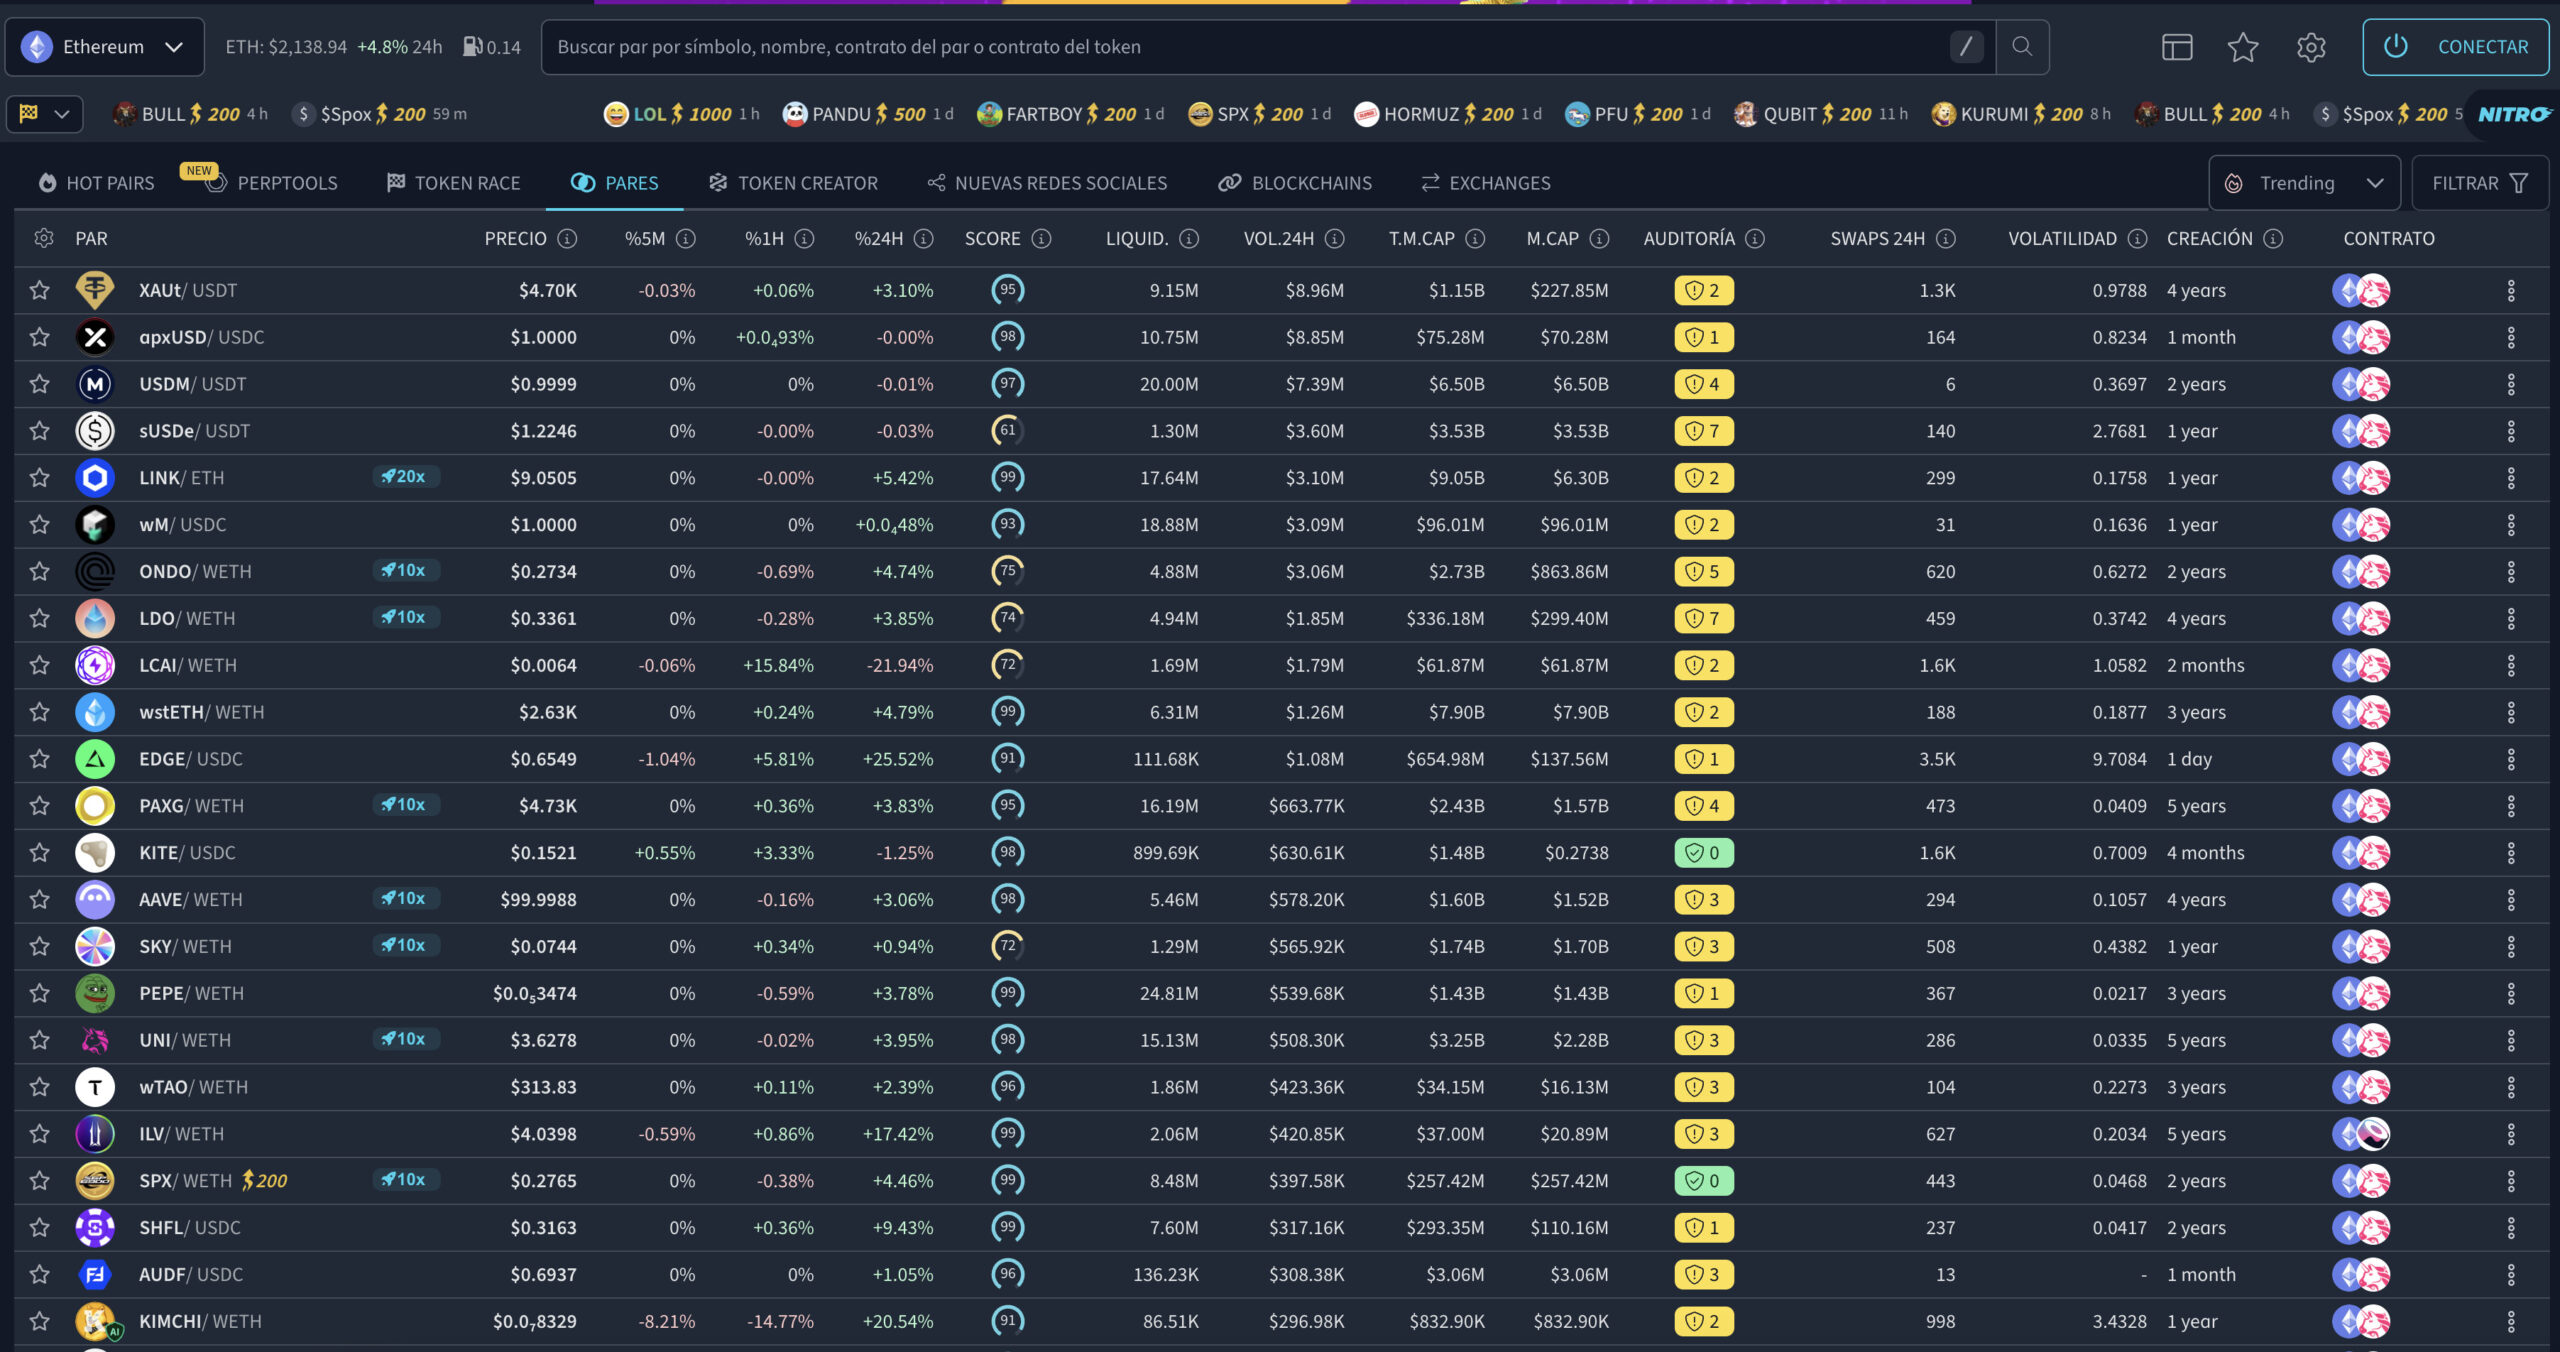Open the app settings gear in the top bar
The width and height of the screenshot is (2560, 1352).
tap(2311, 46)
